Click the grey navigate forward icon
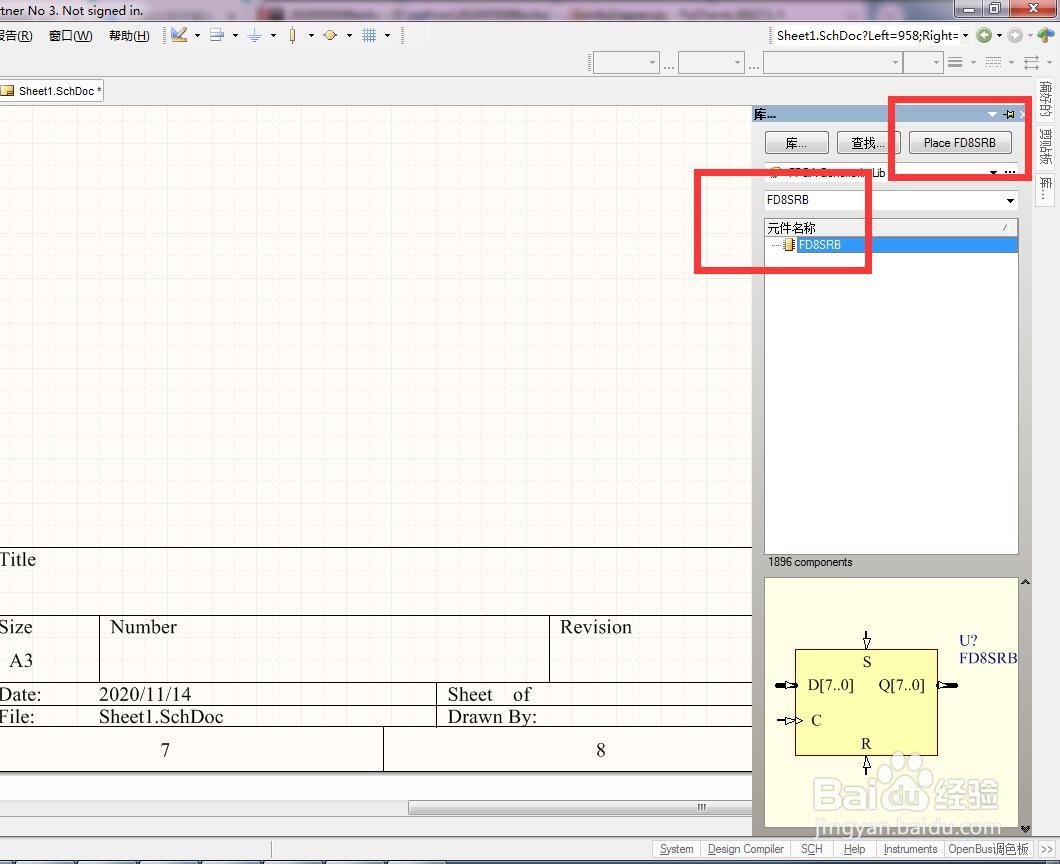The height and width of the screenshot is (864, 1060). coord(1015,35)
